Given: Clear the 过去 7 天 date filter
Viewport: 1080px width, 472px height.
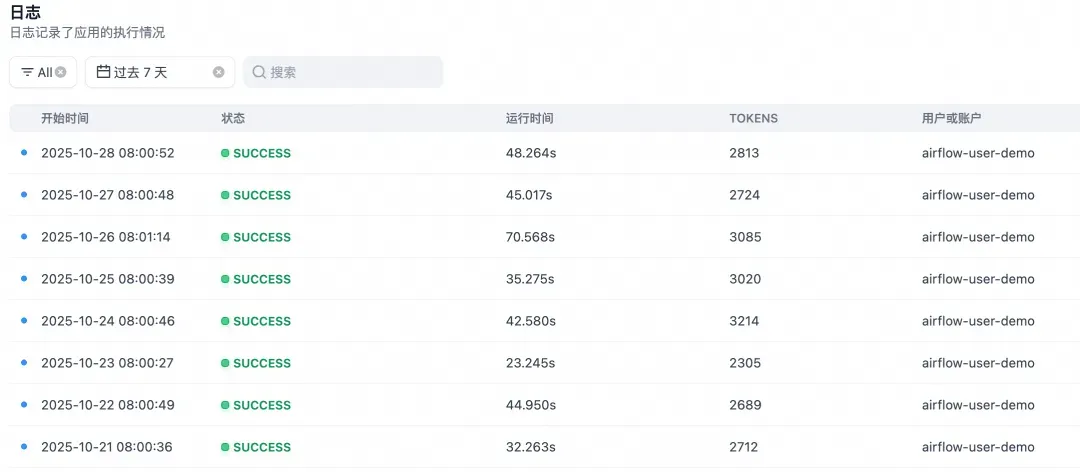Looking at the screenshot, I should click(219, 72).
